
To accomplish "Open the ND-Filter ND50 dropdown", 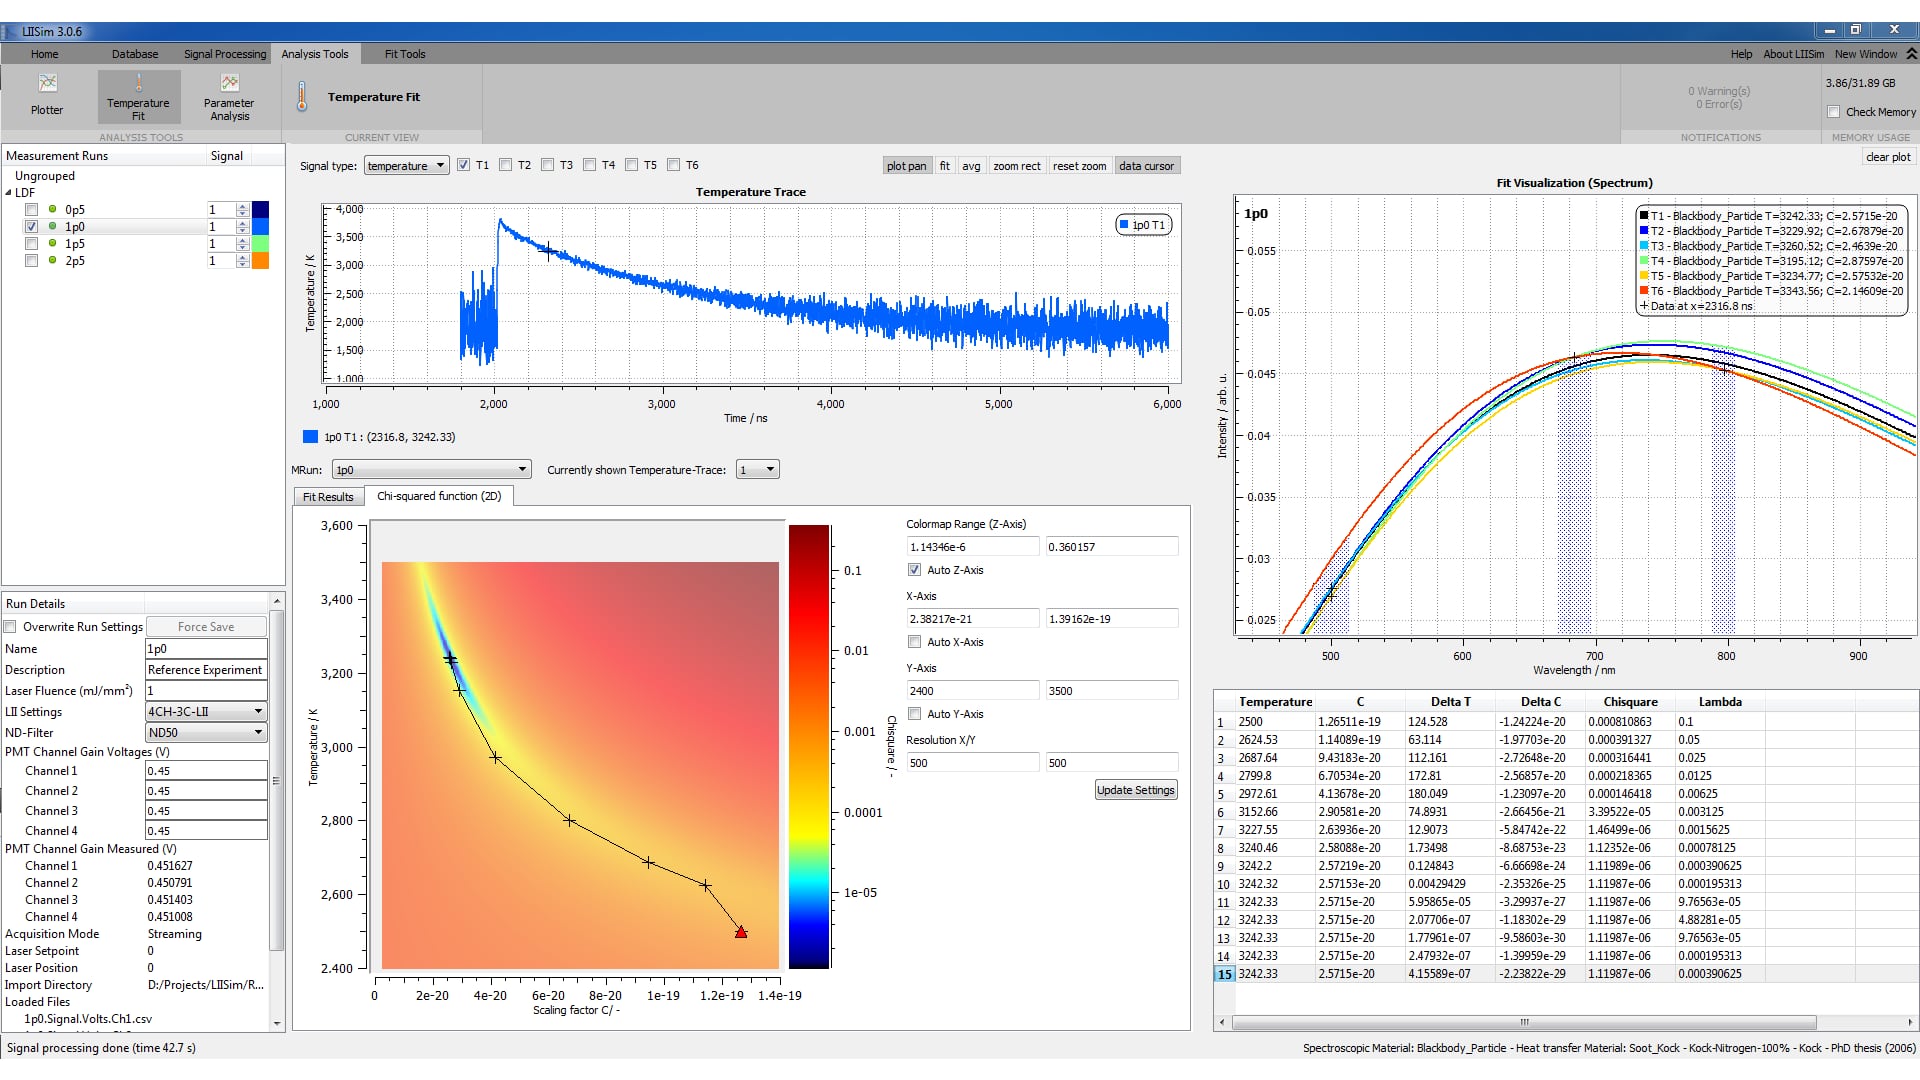I will (x=206, y=733).
